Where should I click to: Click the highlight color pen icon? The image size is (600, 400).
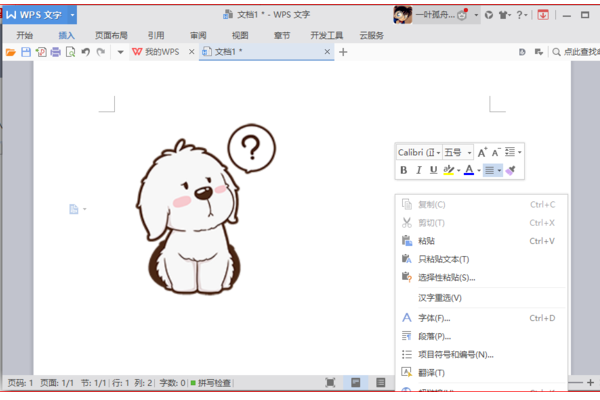tap(448, 171)
